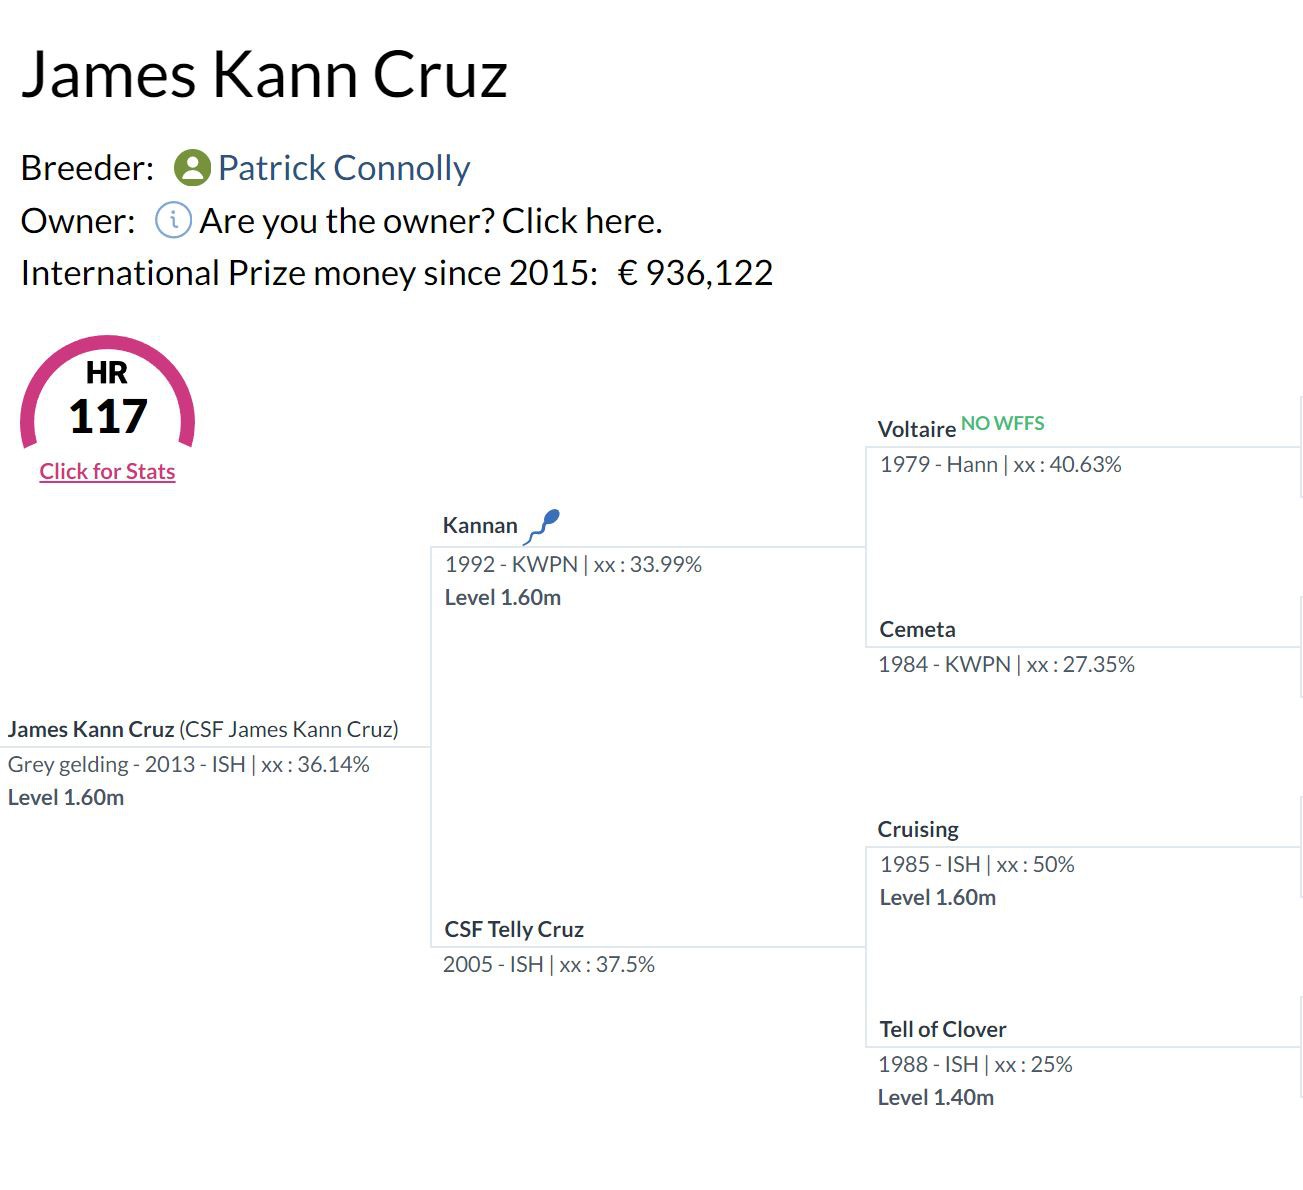Open the Kannan sire entry
This screenshot has width=1303, height=1190.
[480, 526]
